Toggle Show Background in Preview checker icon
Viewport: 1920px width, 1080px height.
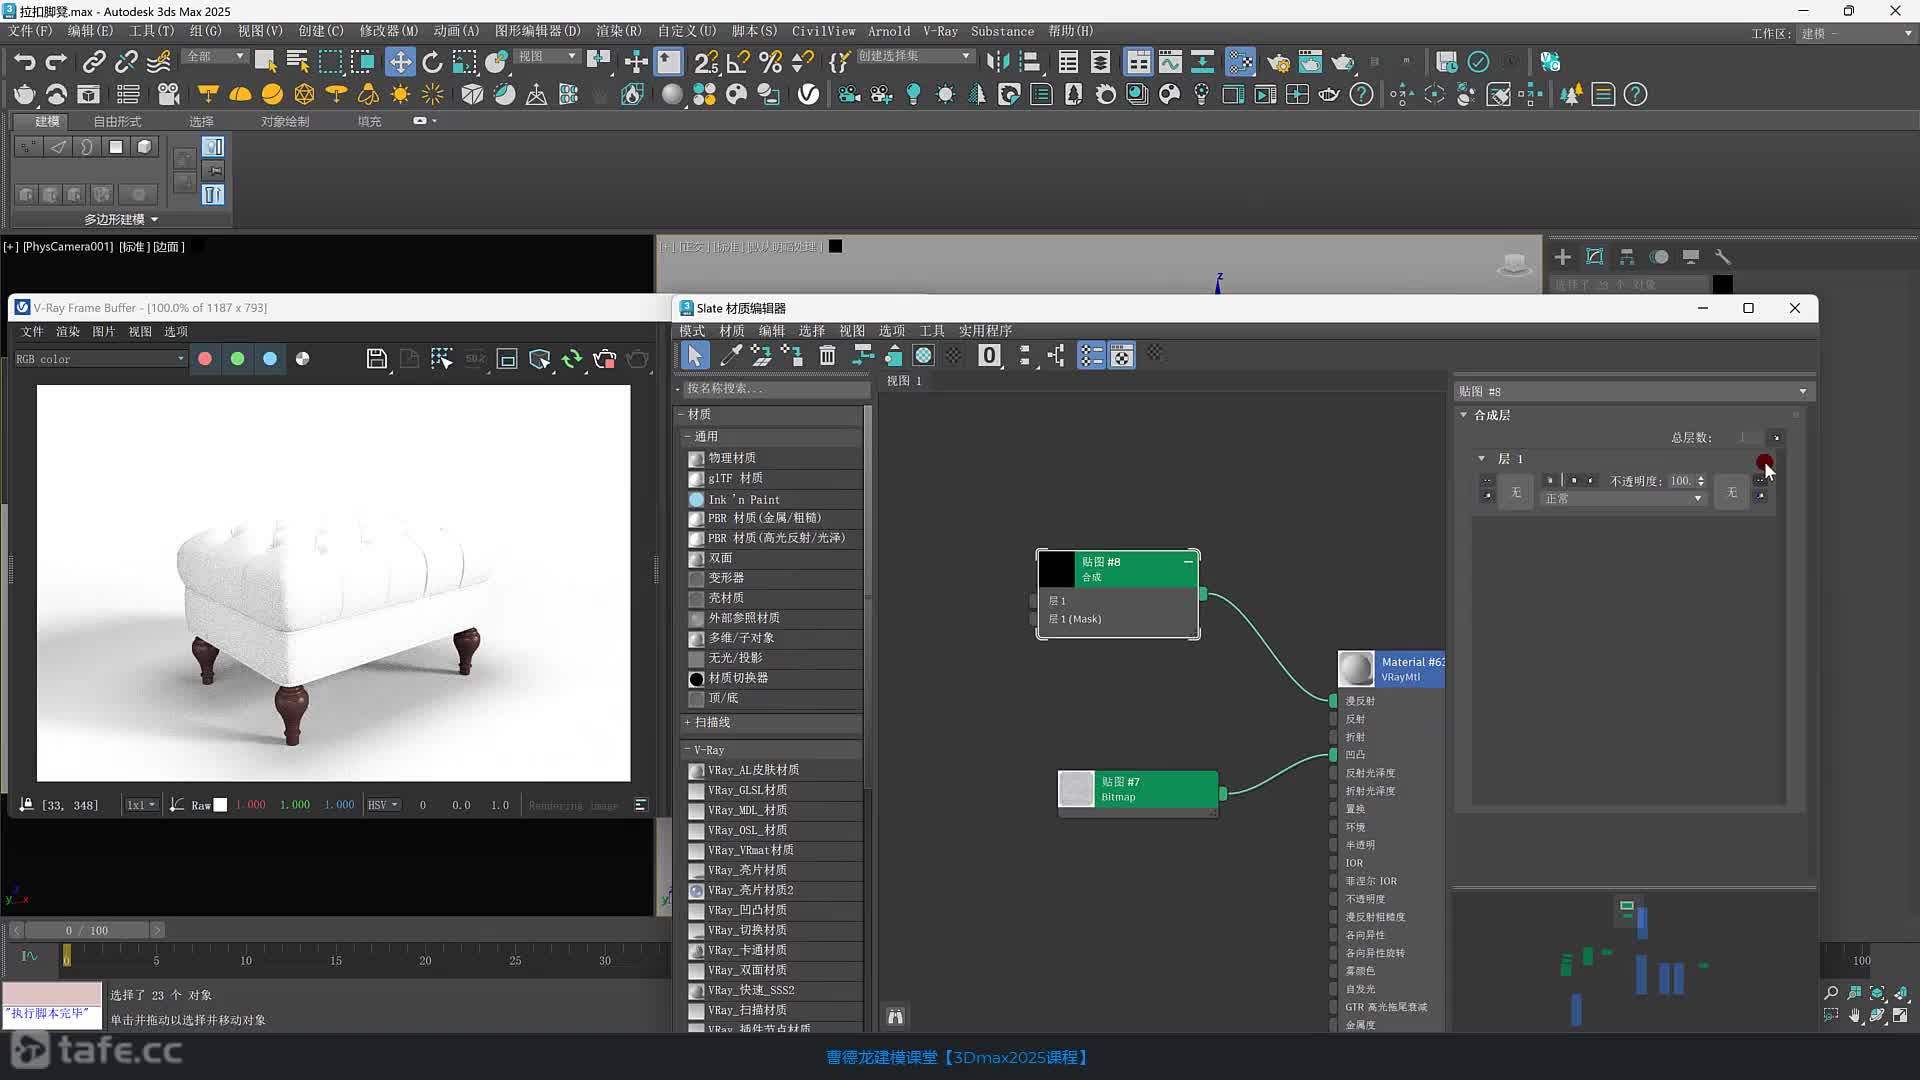pos(953,355)
